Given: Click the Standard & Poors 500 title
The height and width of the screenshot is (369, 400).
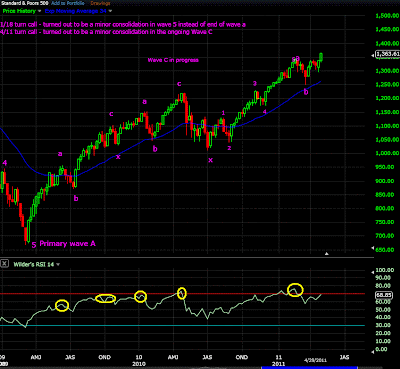Looking at the screenshot, I should [x=24, y=3].
